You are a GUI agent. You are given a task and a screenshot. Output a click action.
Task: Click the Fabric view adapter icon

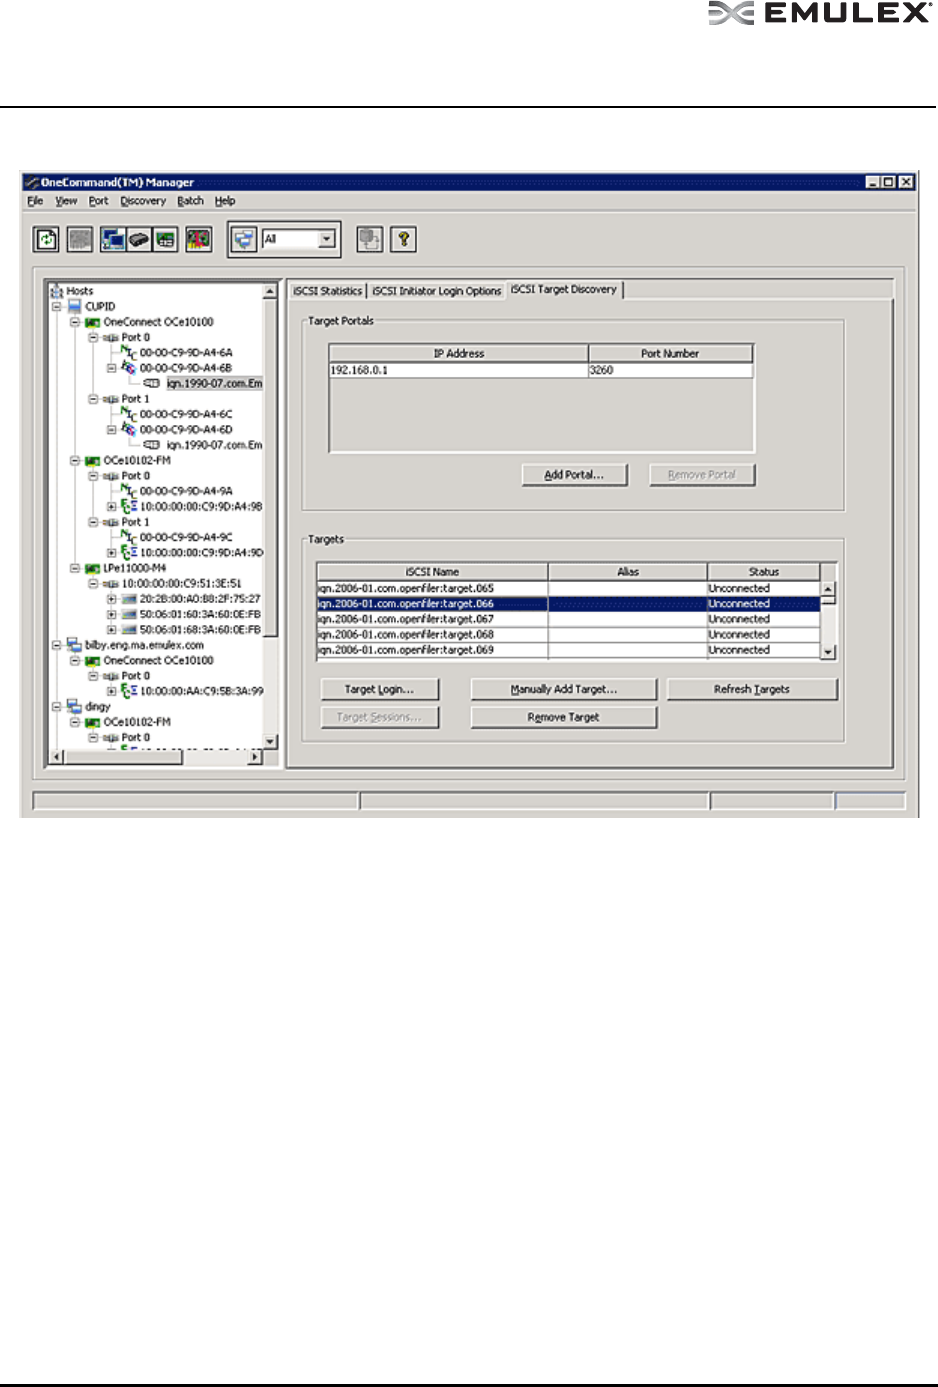(139, 239)
